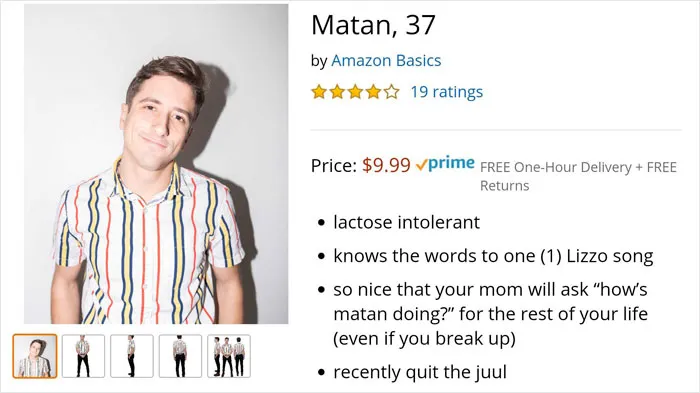The width and height of the screenshot is (700, 393).
Task: Select the side-view full-body thumbnail
Action: (x=132, y=356)
